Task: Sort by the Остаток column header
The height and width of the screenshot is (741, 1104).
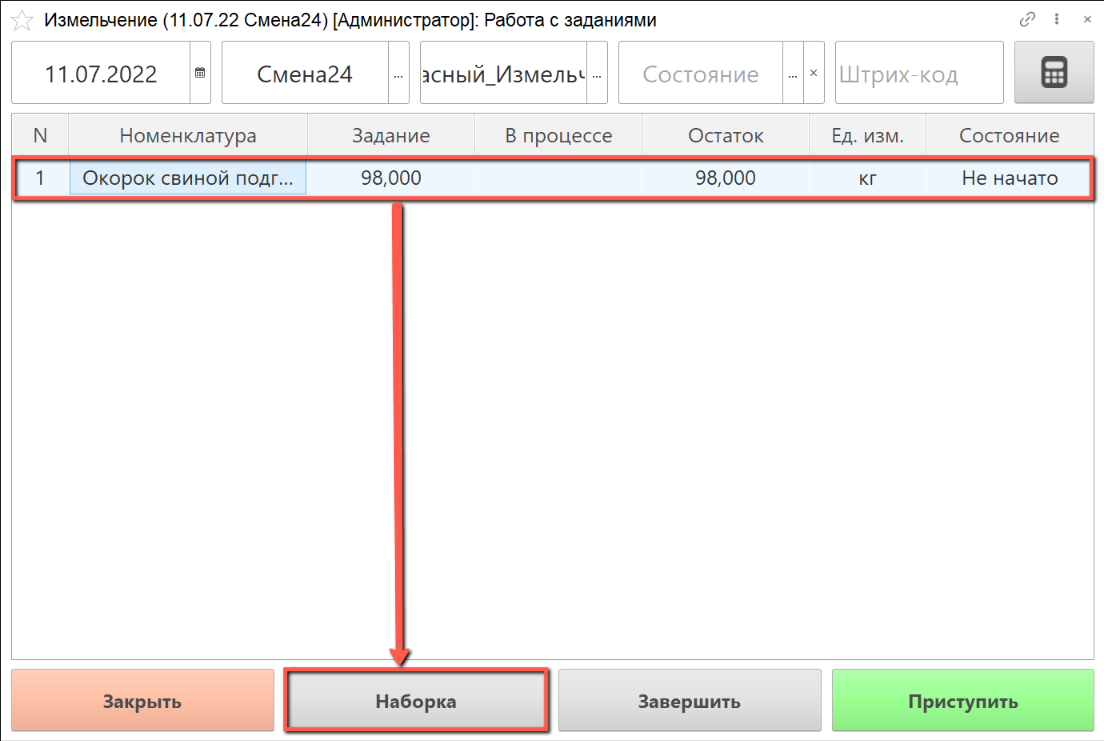Action: coord(725,135)
